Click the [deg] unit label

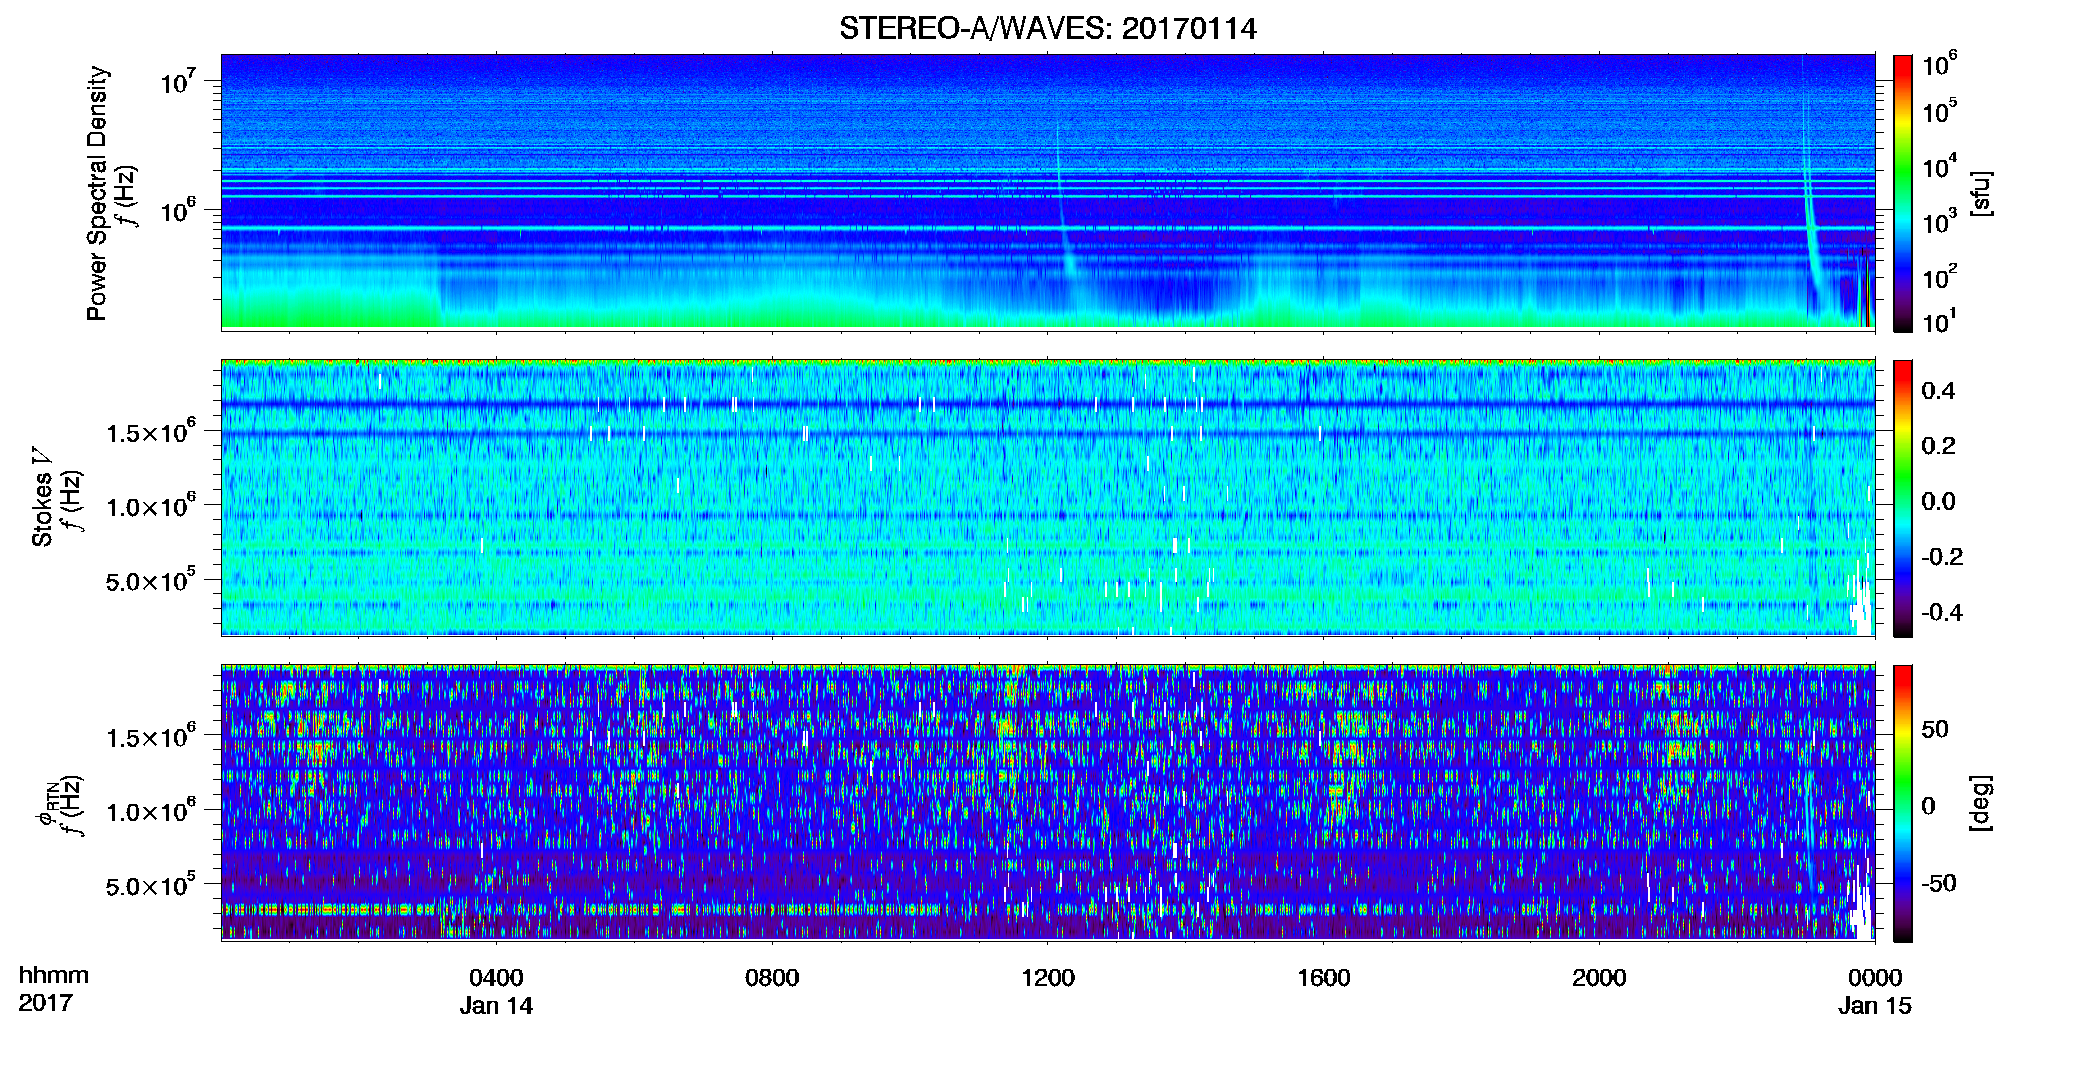click(1981, 803)
